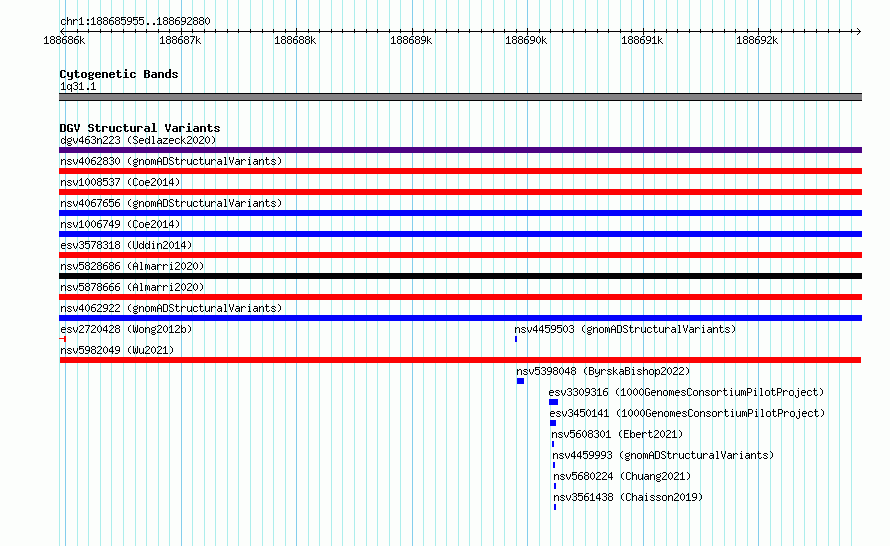Click the red nsv4062830 variant bar
The image size is (890, 546).
coord(460,171)
